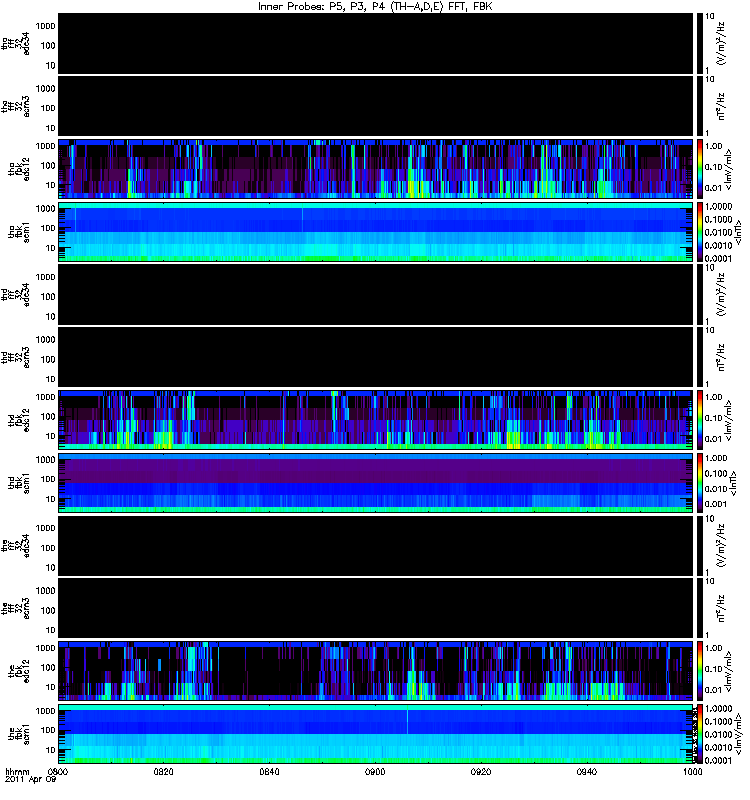
Task: Click the 'tha fff 32 edc34' panel label
Action: pos(16,44)
